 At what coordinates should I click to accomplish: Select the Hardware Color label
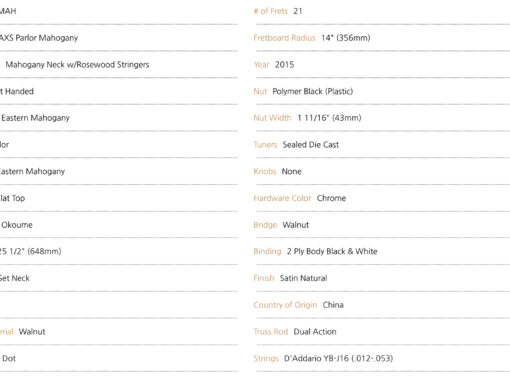[282, 198]
